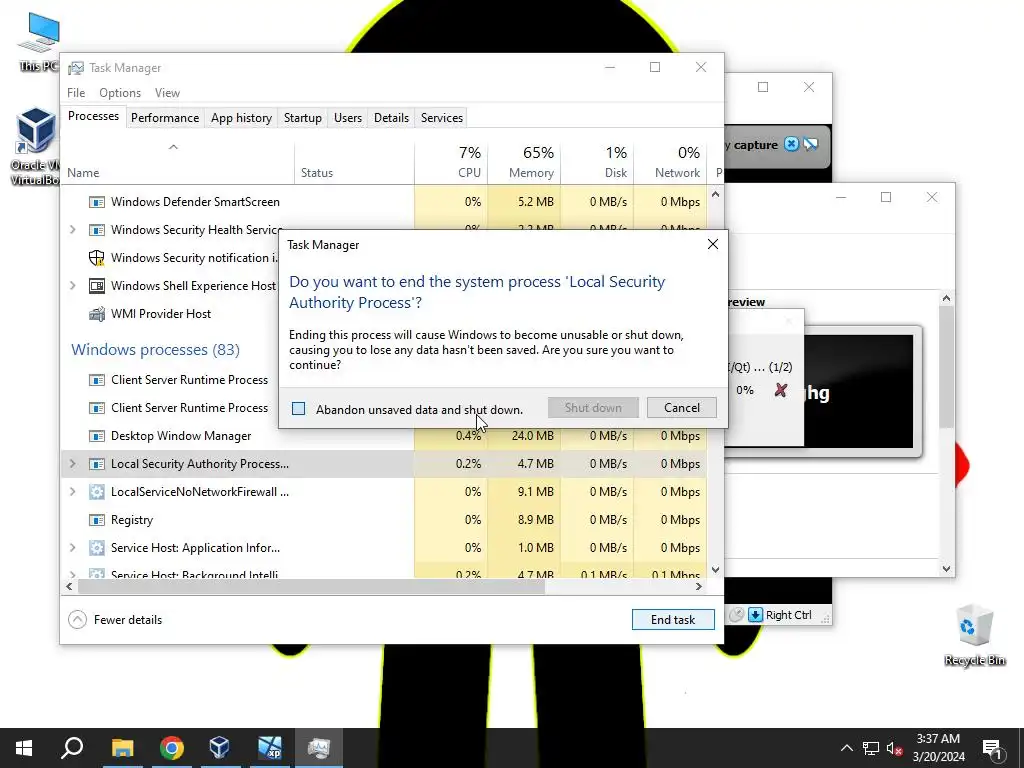Sort by Memory column header

click(x=524, y=162)
